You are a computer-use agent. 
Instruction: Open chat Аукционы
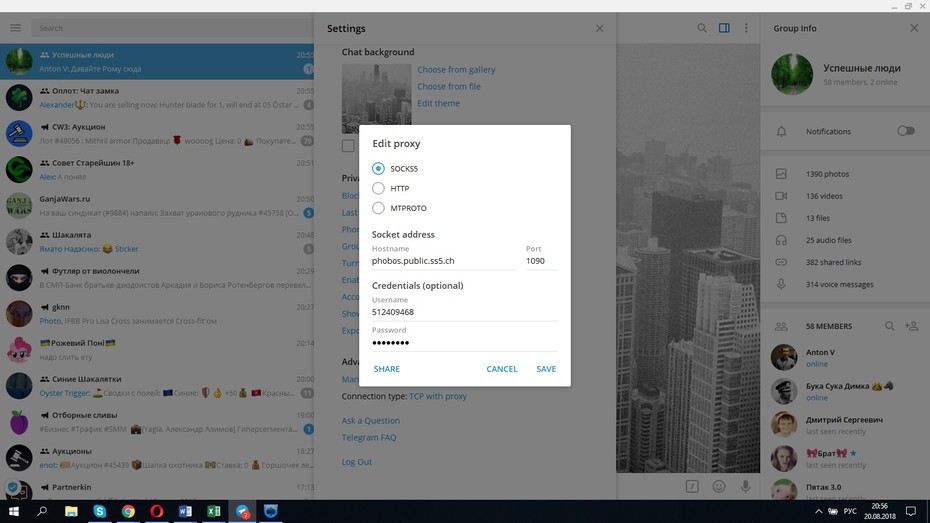point(157,458)
